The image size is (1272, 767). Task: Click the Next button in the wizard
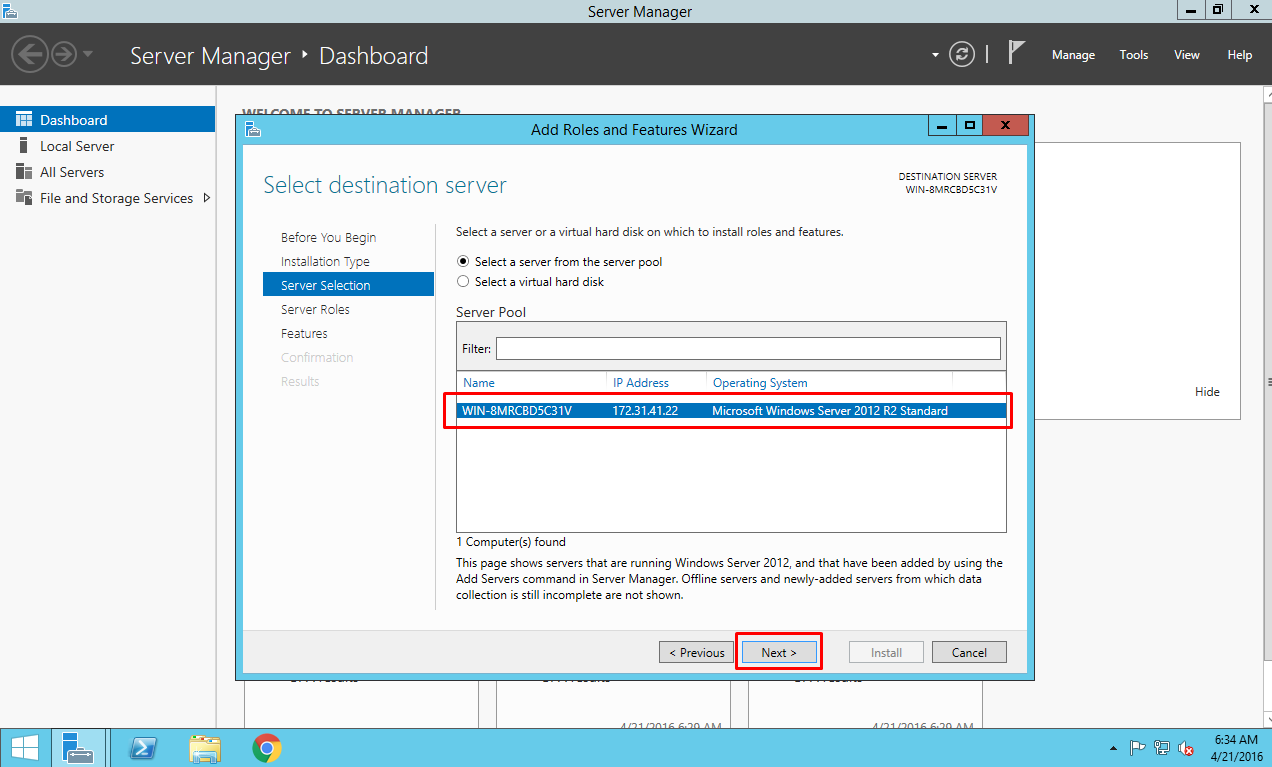click(x=779, y=652)
